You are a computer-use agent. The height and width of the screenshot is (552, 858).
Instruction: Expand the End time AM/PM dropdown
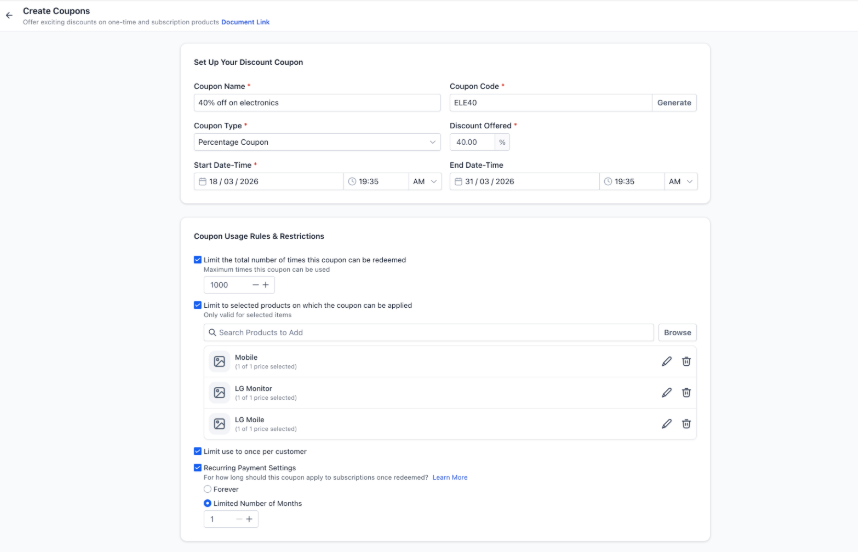click(x=680, y=182)
